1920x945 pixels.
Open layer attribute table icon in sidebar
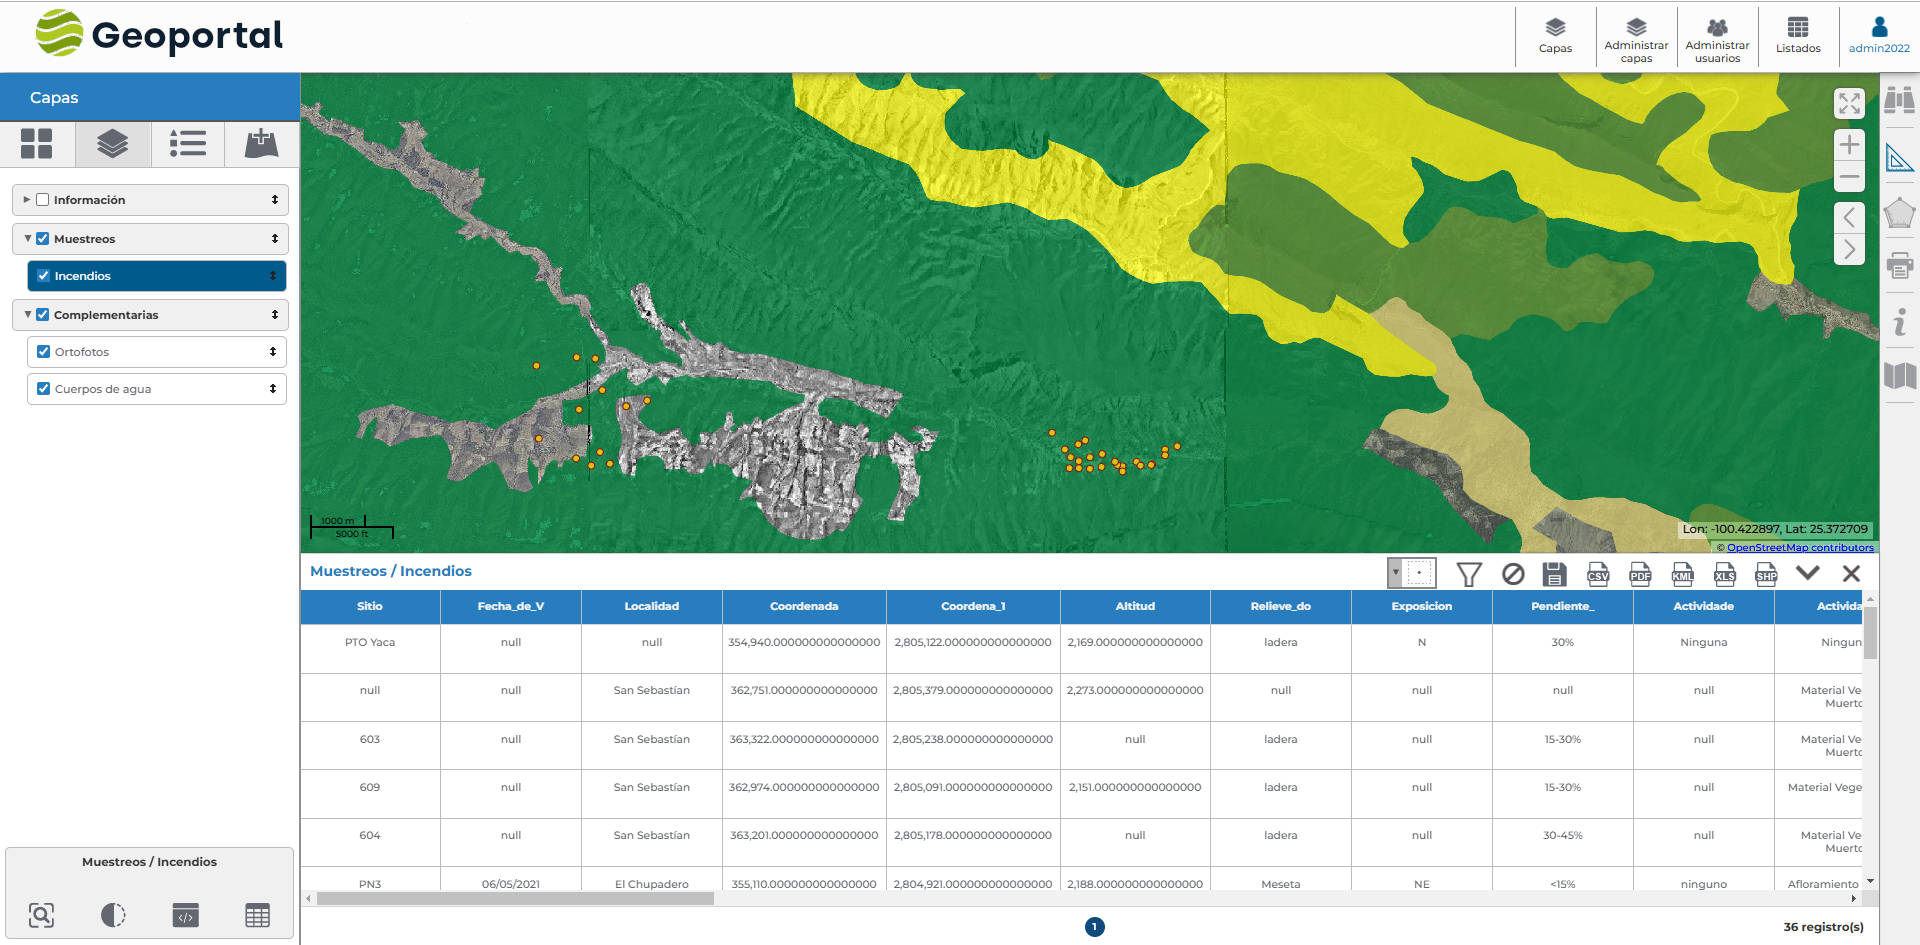(x=257, y=915)
